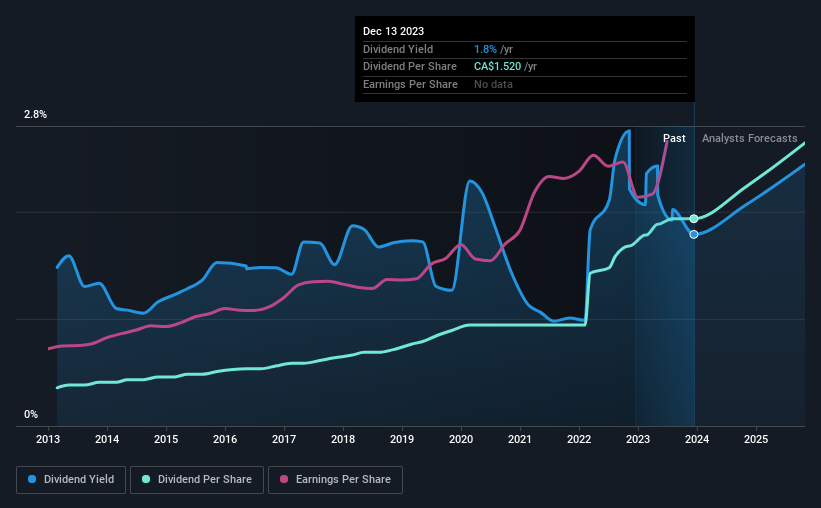Click the teal Dividend Per Share legend dot
The width and height of the screenshot is (821, 508).
point(146,479)
